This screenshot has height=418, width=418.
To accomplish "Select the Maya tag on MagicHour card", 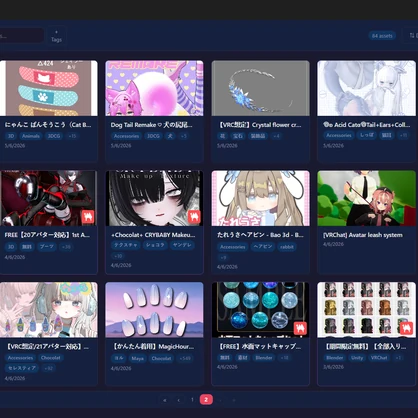I will pos(137,358).
